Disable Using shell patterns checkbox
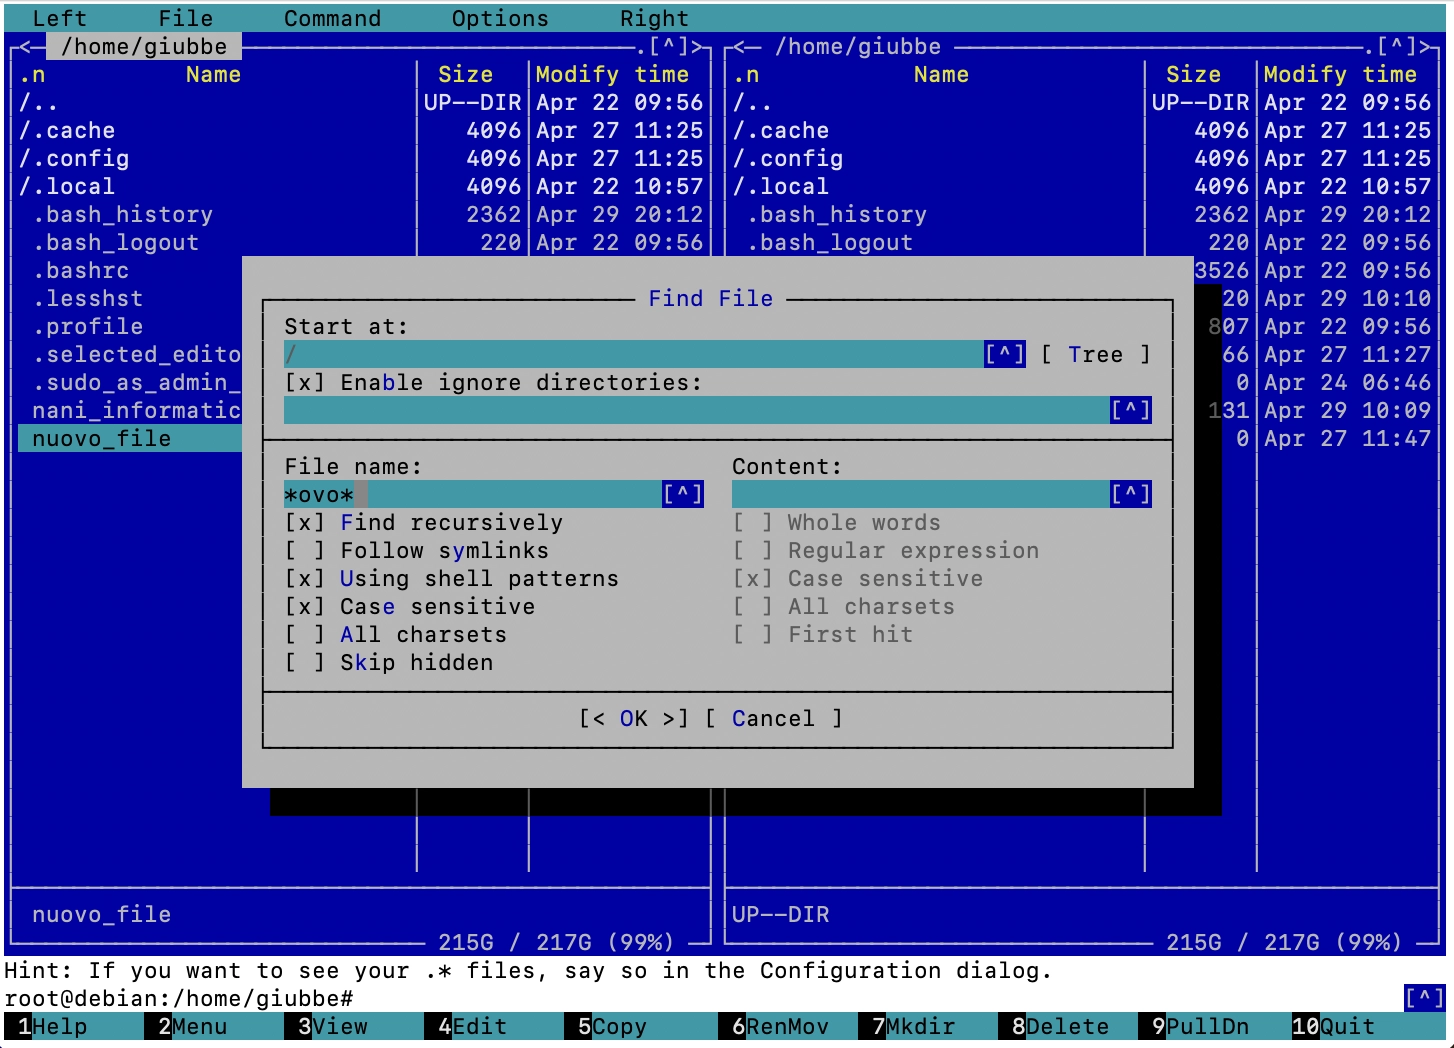This screenshot has height=1048, width=1454. tap(305, 579)
